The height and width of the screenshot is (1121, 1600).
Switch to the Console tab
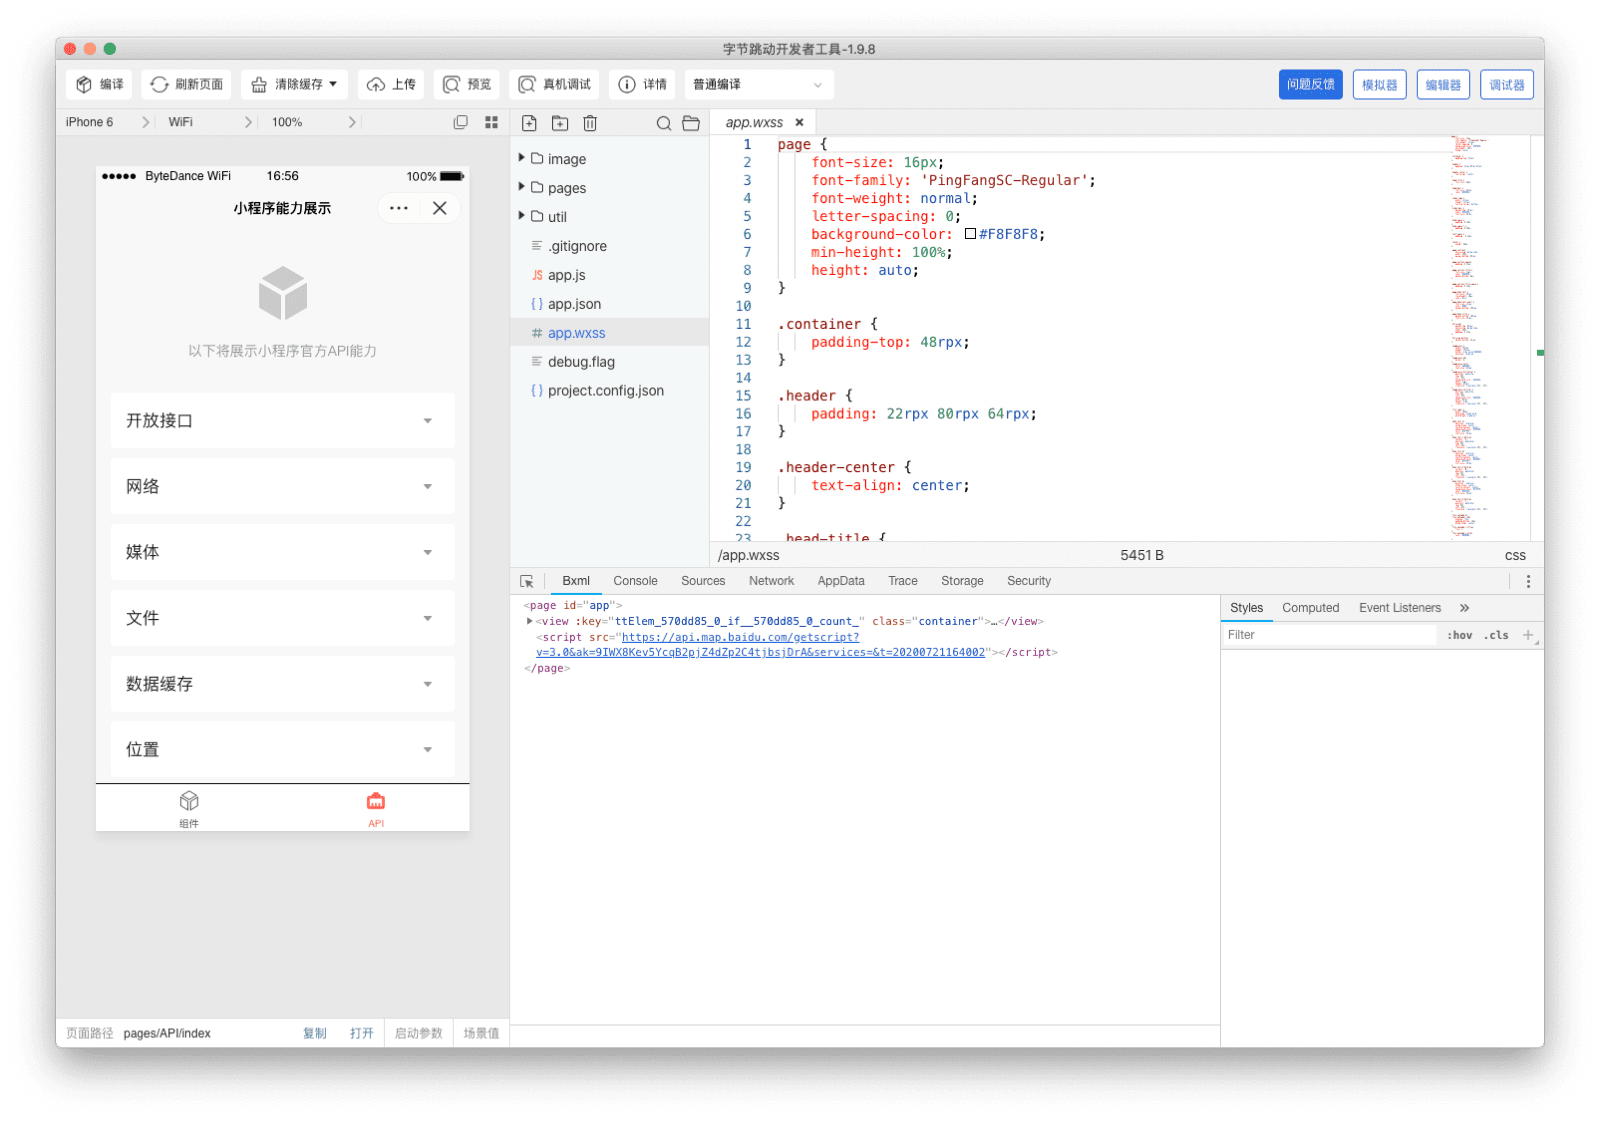point(635,580)
